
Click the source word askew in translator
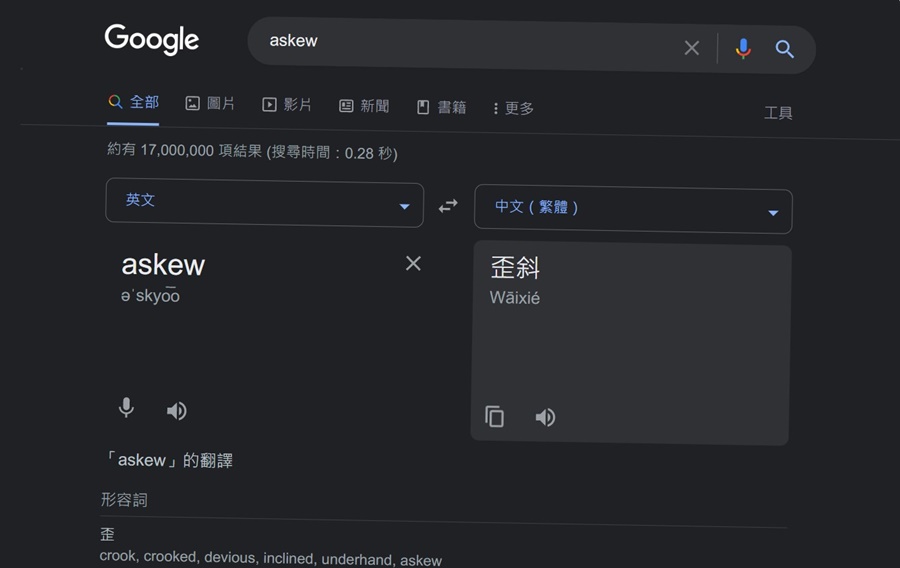(x=163, y=264)
